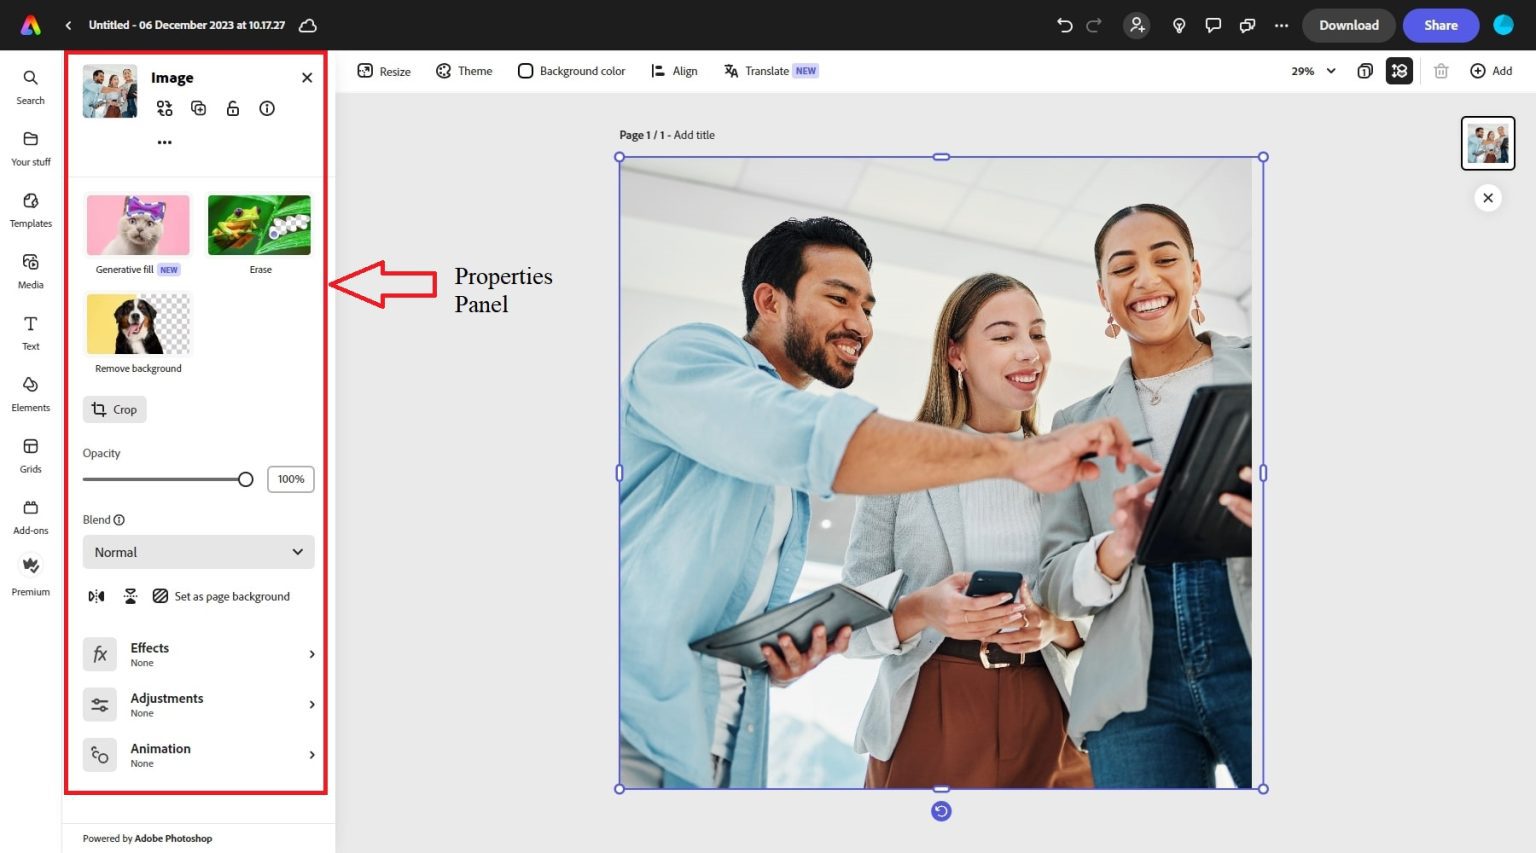The height and width of the screenshot is (853, 1536).
Task: Click the Share button
Action: [1440, 25]
